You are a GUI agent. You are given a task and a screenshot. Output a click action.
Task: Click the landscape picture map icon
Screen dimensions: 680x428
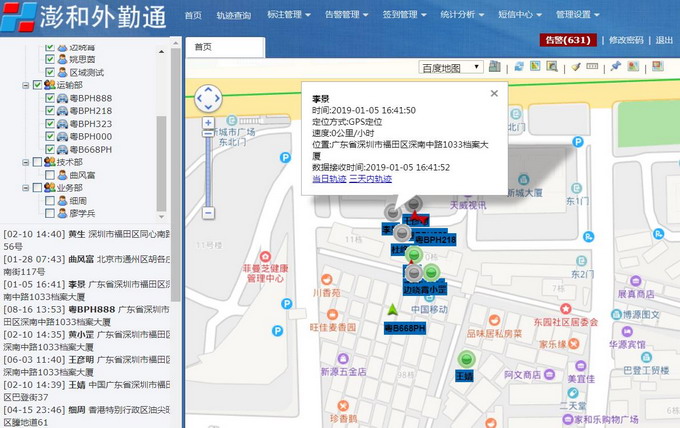click(x=633, y=66)
